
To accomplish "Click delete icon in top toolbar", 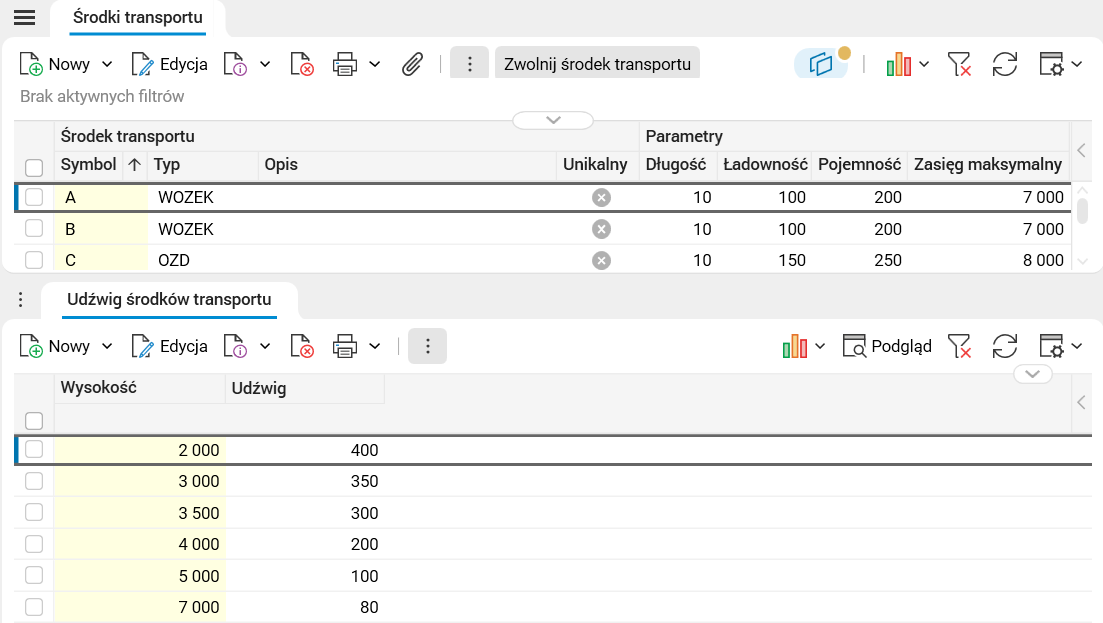I will (302, 64).
